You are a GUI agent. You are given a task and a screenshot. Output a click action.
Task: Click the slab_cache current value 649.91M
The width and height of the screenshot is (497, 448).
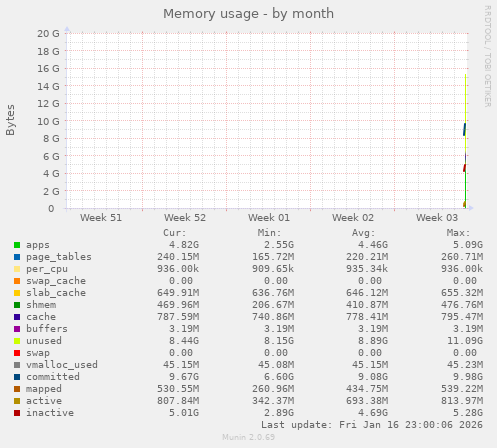click(178, 293)
